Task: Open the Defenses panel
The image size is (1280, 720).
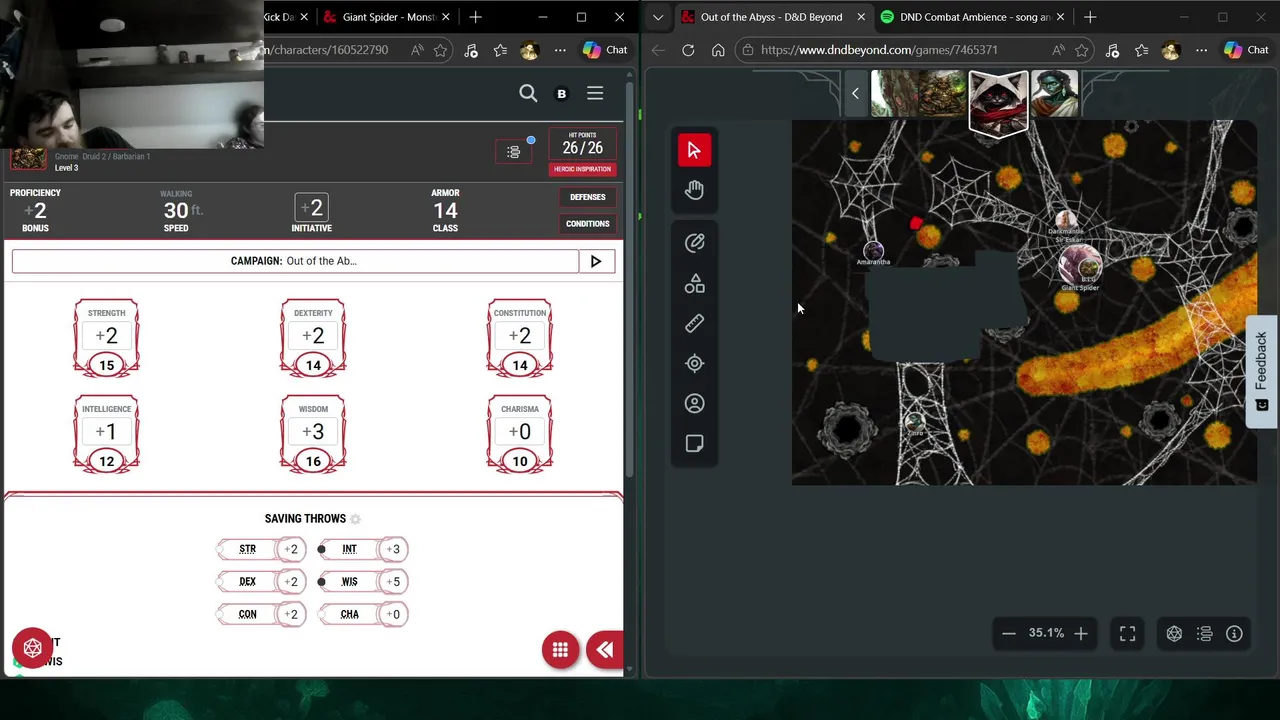Action: (588, 197)
